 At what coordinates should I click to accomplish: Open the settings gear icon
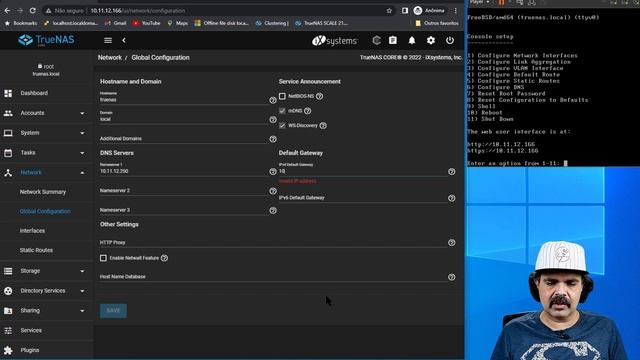pyautogui.click(x=431, y=40)
